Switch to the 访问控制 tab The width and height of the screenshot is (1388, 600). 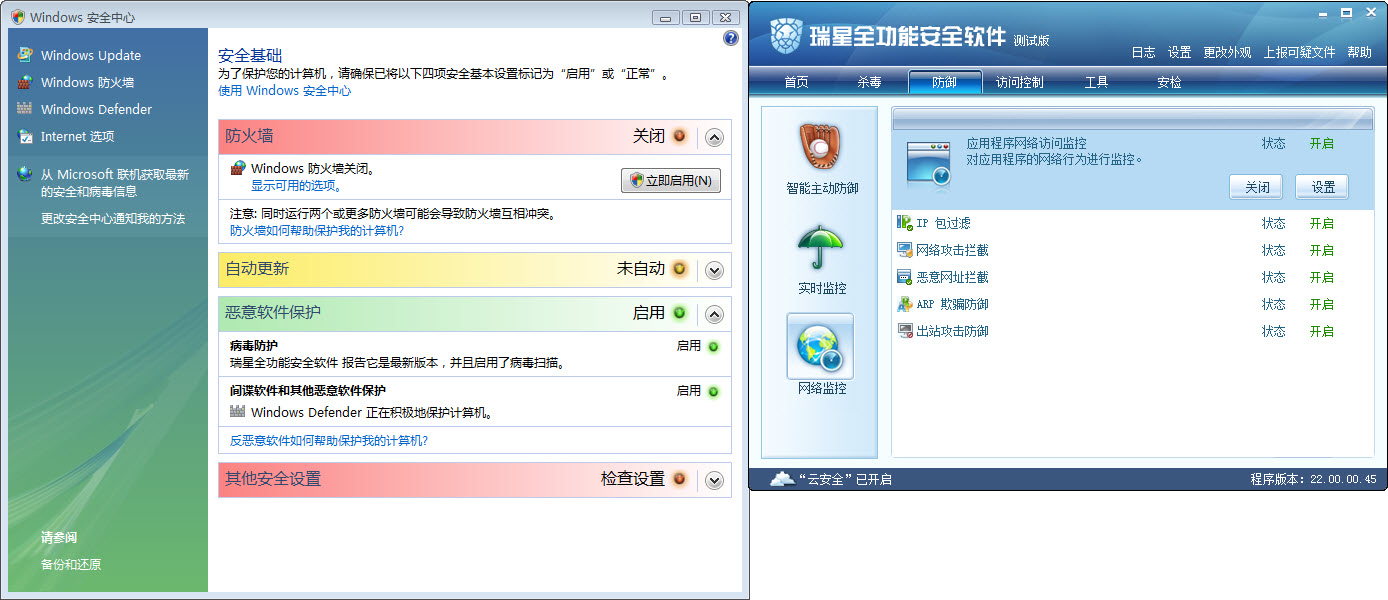tap(1019, 82)
